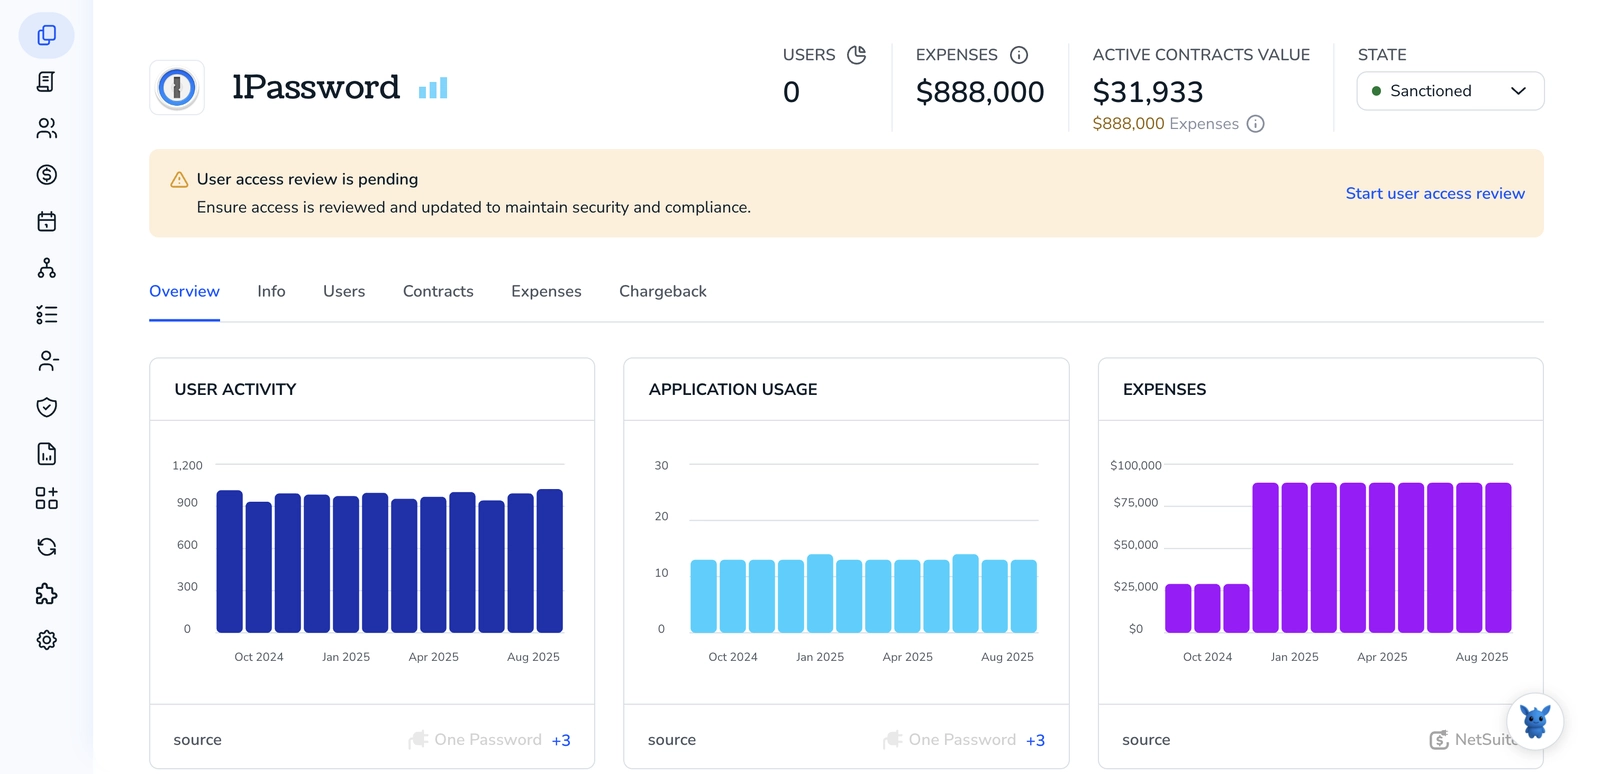Click the EXPENSES card title
The image size is (1600, 774).
(x=1164, y=390)
